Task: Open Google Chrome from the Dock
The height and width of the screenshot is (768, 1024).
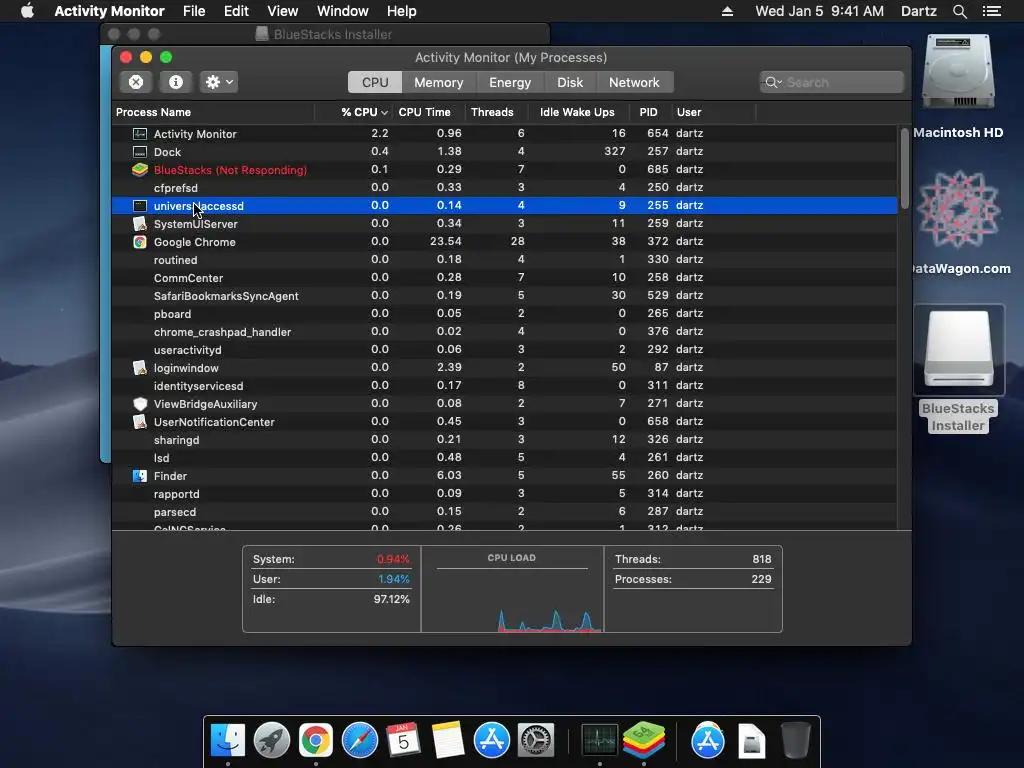Action: point(315,741)
